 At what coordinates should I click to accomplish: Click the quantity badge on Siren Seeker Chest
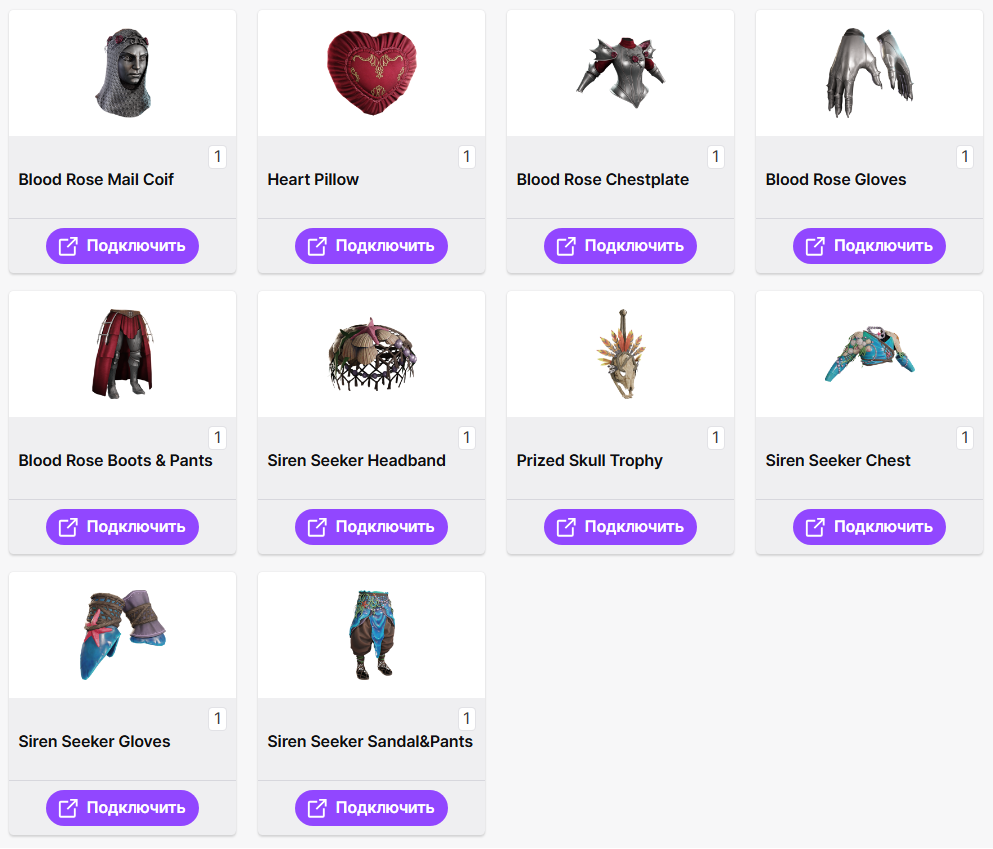[965, 437]
